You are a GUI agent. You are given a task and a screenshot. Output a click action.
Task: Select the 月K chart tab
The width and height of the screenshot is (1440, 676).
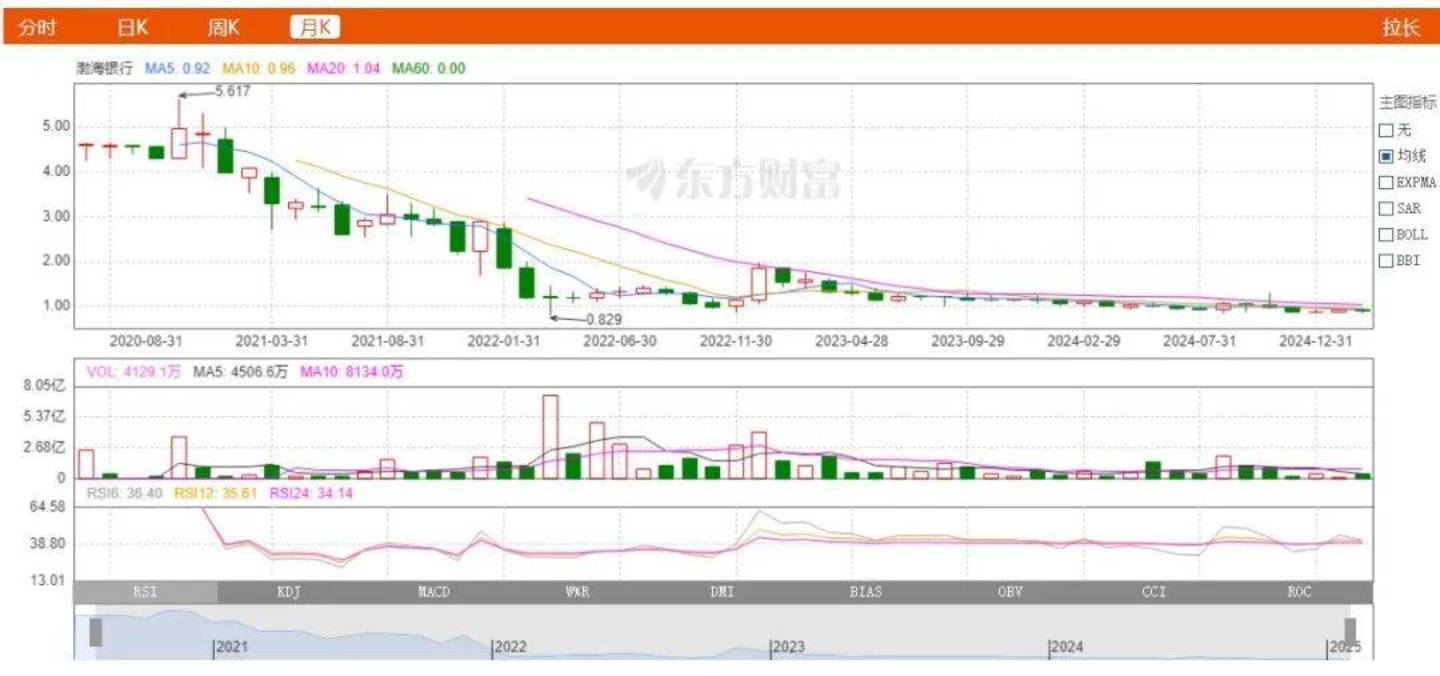click(315, 27)
